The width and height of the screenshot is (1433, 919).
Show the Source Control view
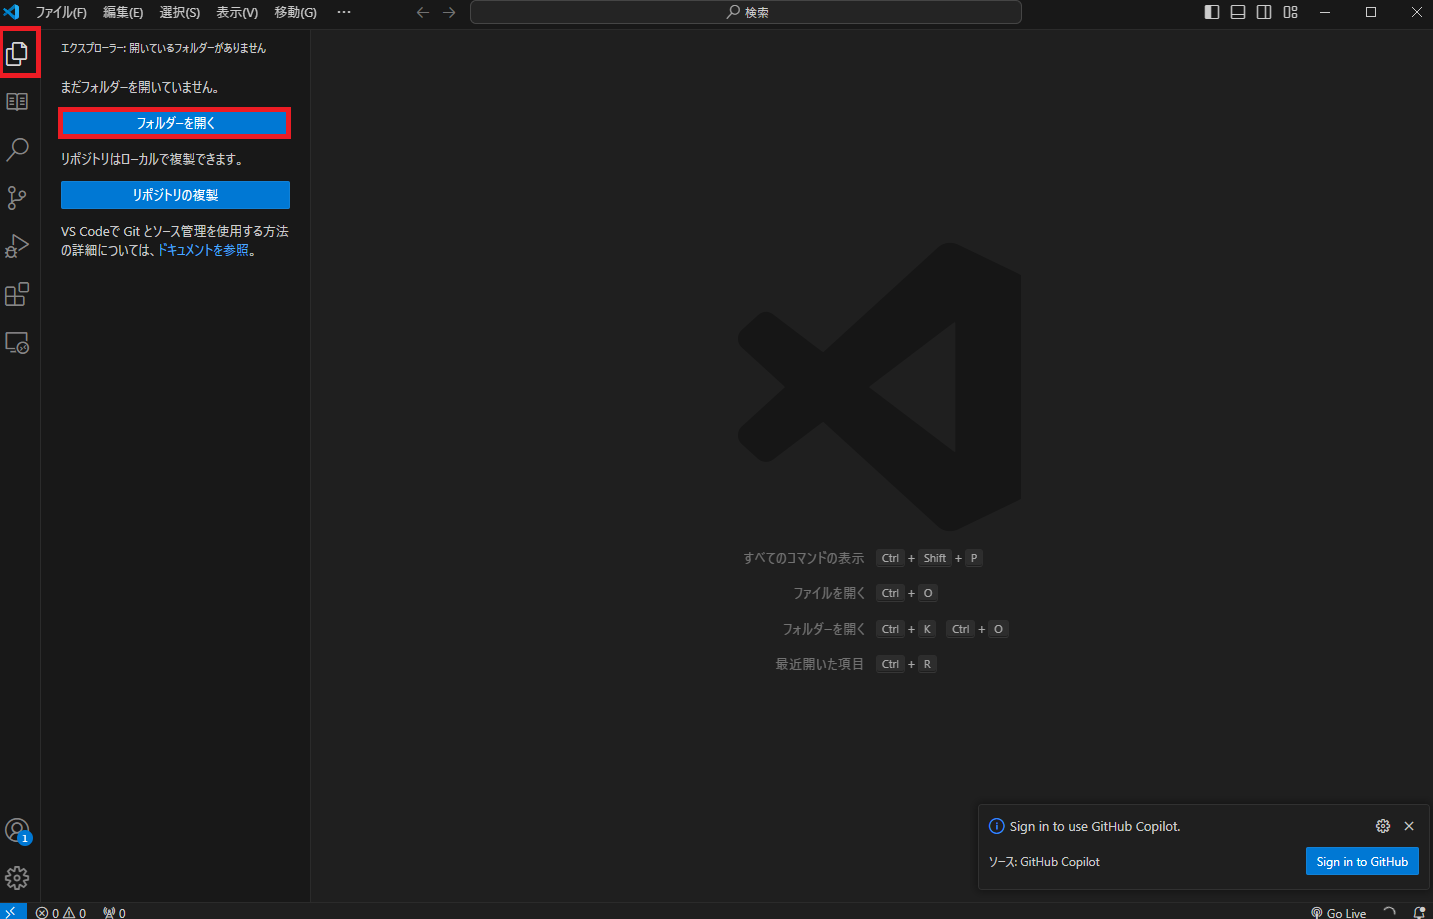pyautogui.click(x=17, y=198)
